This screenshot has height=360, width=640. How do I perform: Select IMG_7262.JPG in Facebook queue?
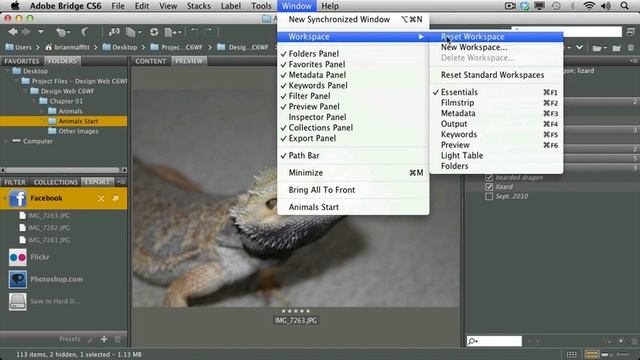click(45, 228)
